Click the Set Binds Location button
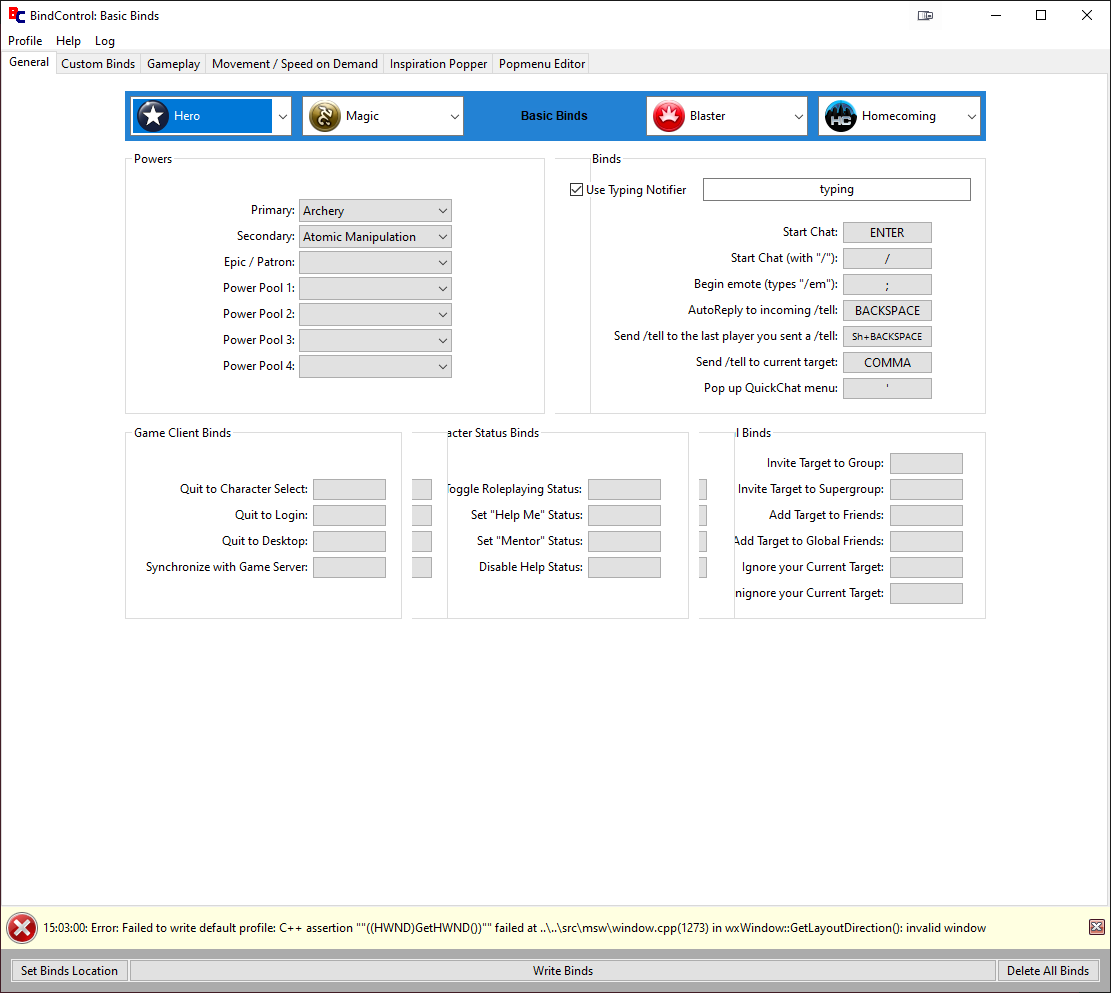Image resolution: width=1111 pixels, height=993 pixels. (x=69, y=971)
